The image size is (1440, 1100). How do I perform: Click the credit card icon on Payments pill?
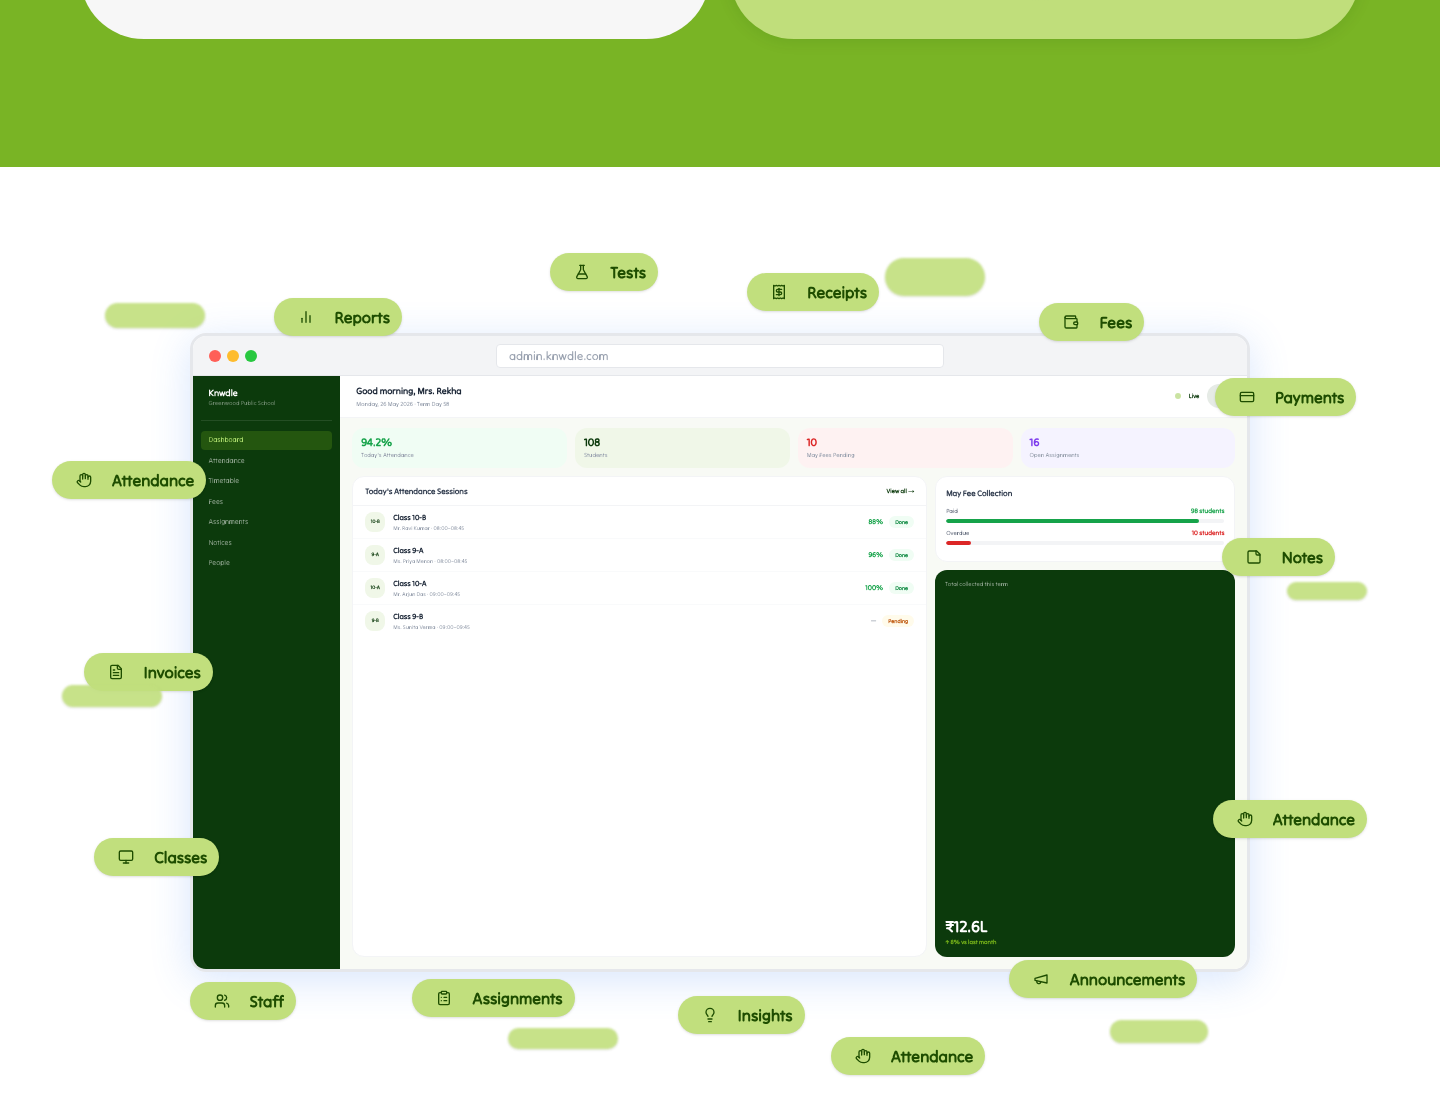1247,397
